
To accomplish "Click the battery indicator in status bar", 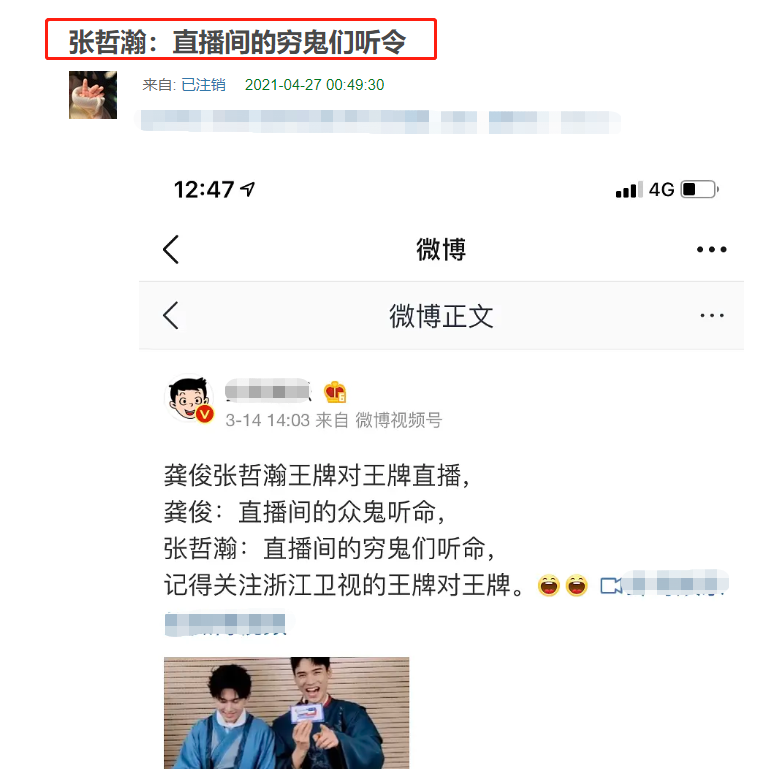I will pyautogui.click(x=700, y=189).
